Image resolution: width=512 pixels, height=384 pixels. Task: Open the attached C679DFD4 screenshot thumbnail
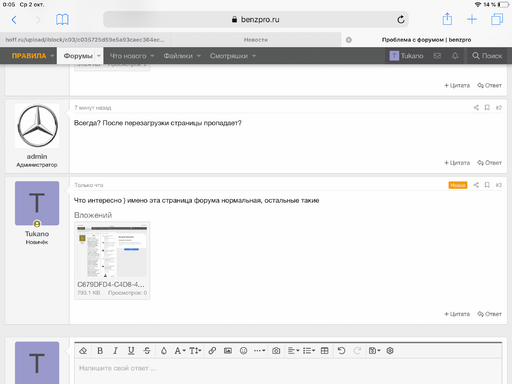(x=112, y=251)
